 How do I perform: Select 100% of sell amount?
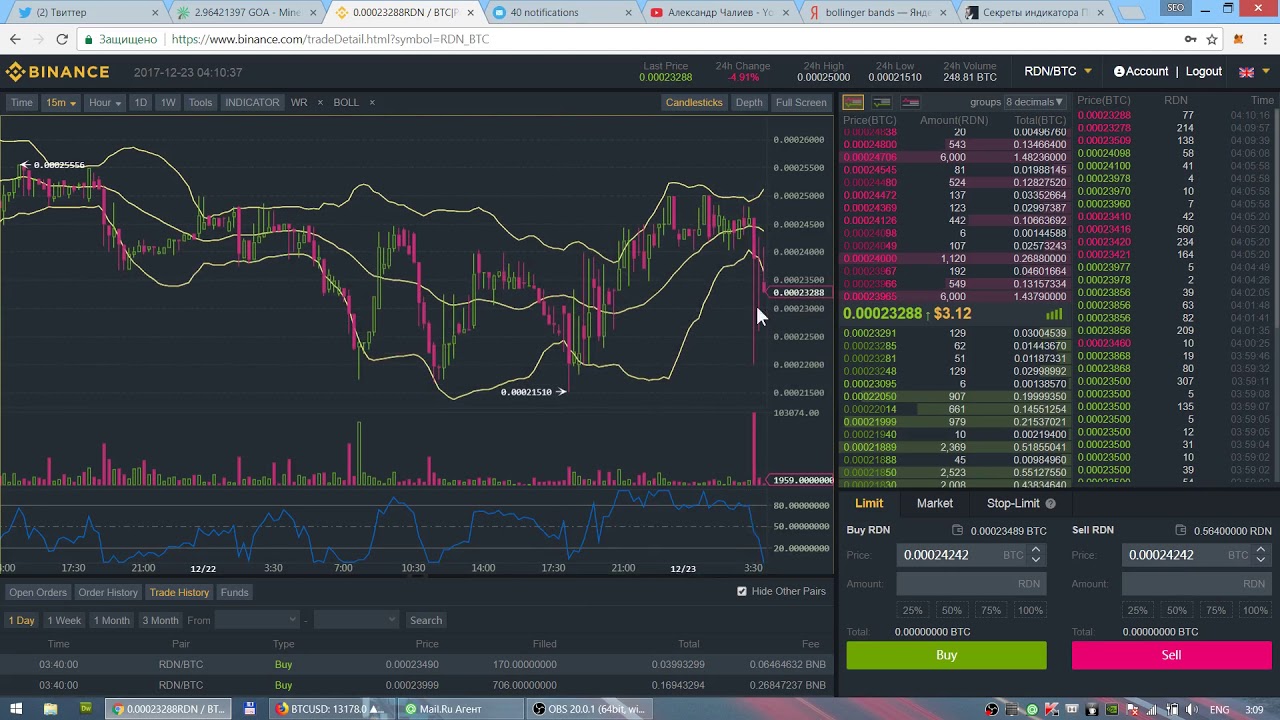click(x=1255, y=610)
